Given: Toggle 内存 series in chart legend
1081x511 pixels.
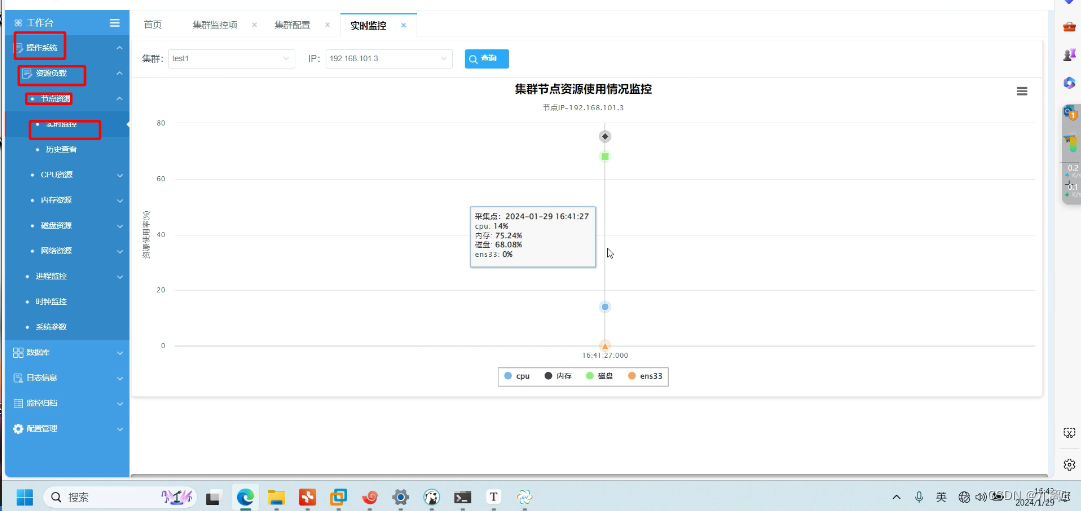Looking at the screenshot, I should pyautogui.click(x=558, y=376).
